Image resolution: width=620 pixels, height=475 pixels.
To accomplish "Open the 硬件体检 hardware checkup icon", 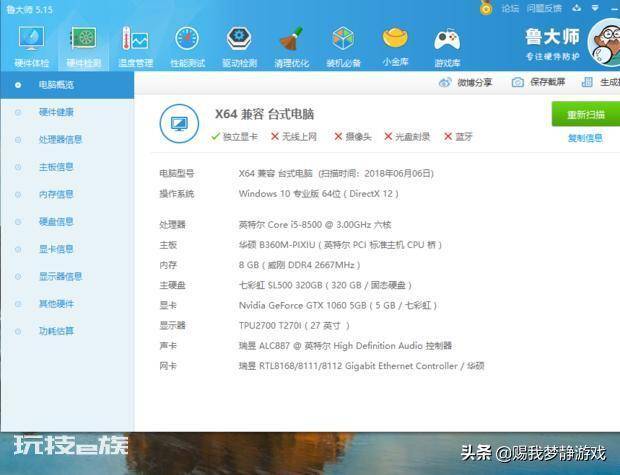I will click(32, 46).
